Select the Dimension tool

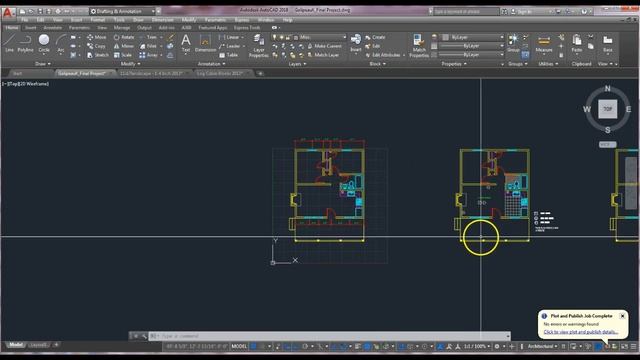205,43
